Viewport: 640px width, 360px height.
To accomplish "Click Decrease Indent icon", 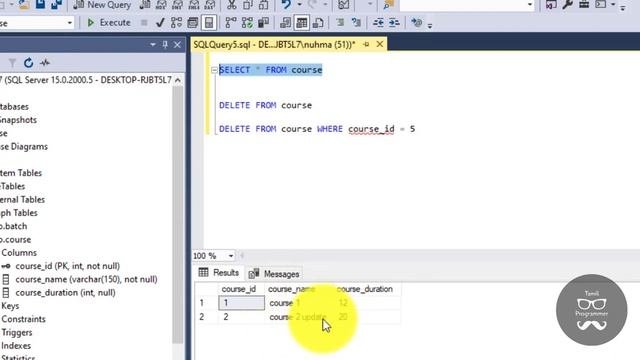I will [378, 23].
